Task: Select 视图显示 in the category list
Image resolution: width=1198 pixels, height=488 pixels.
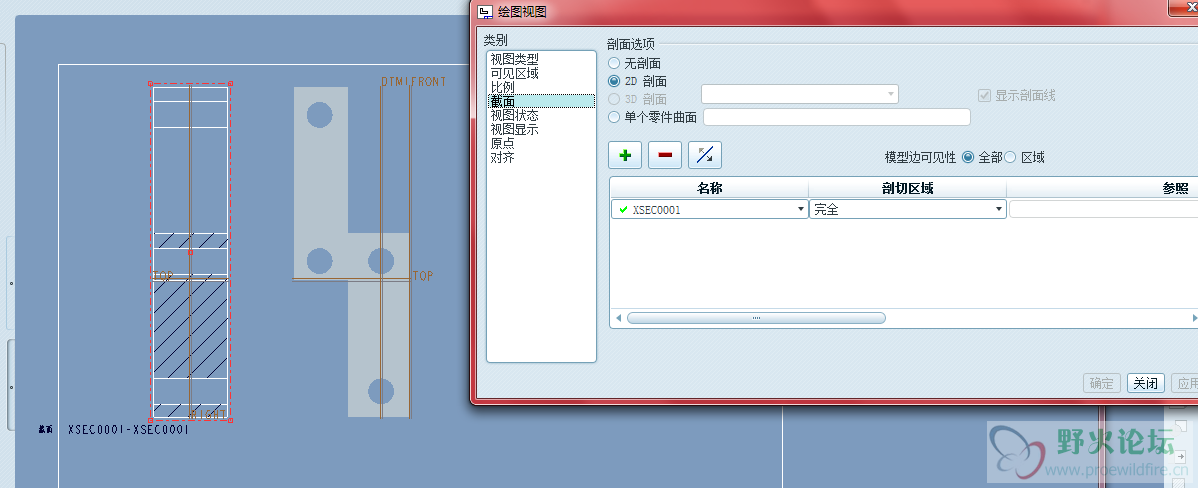Action: tap(514, 129)
